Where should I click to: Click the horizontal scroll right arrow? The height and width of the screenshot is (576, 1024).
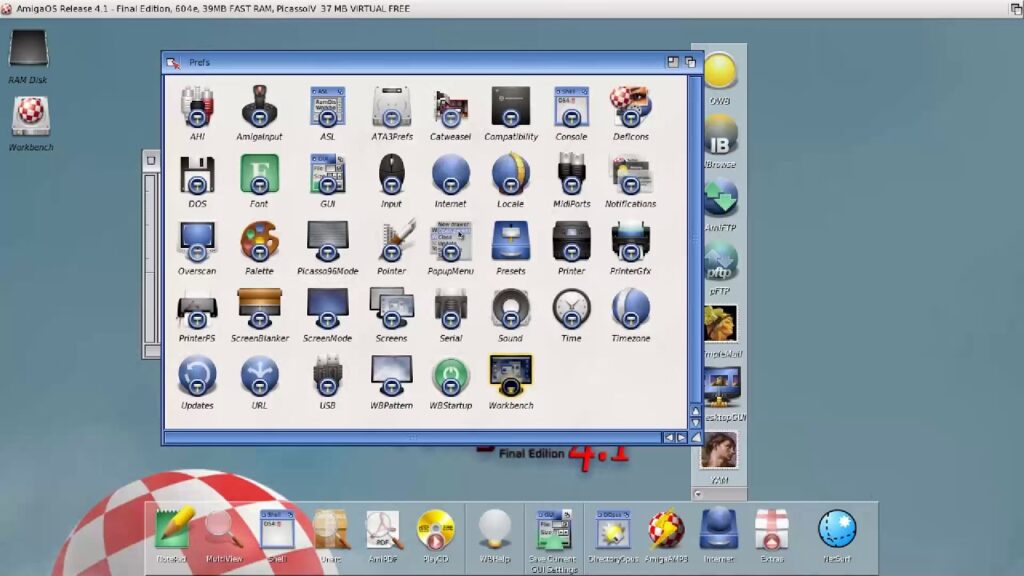682,437
